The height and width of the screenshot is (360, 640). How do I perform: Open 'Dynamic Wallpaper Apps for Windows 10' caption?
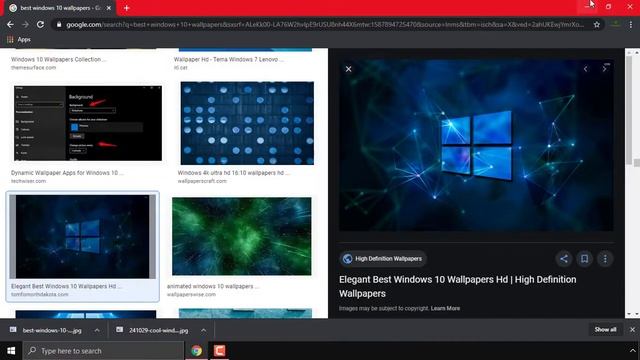pyautogui.click(x=67, y=173)
